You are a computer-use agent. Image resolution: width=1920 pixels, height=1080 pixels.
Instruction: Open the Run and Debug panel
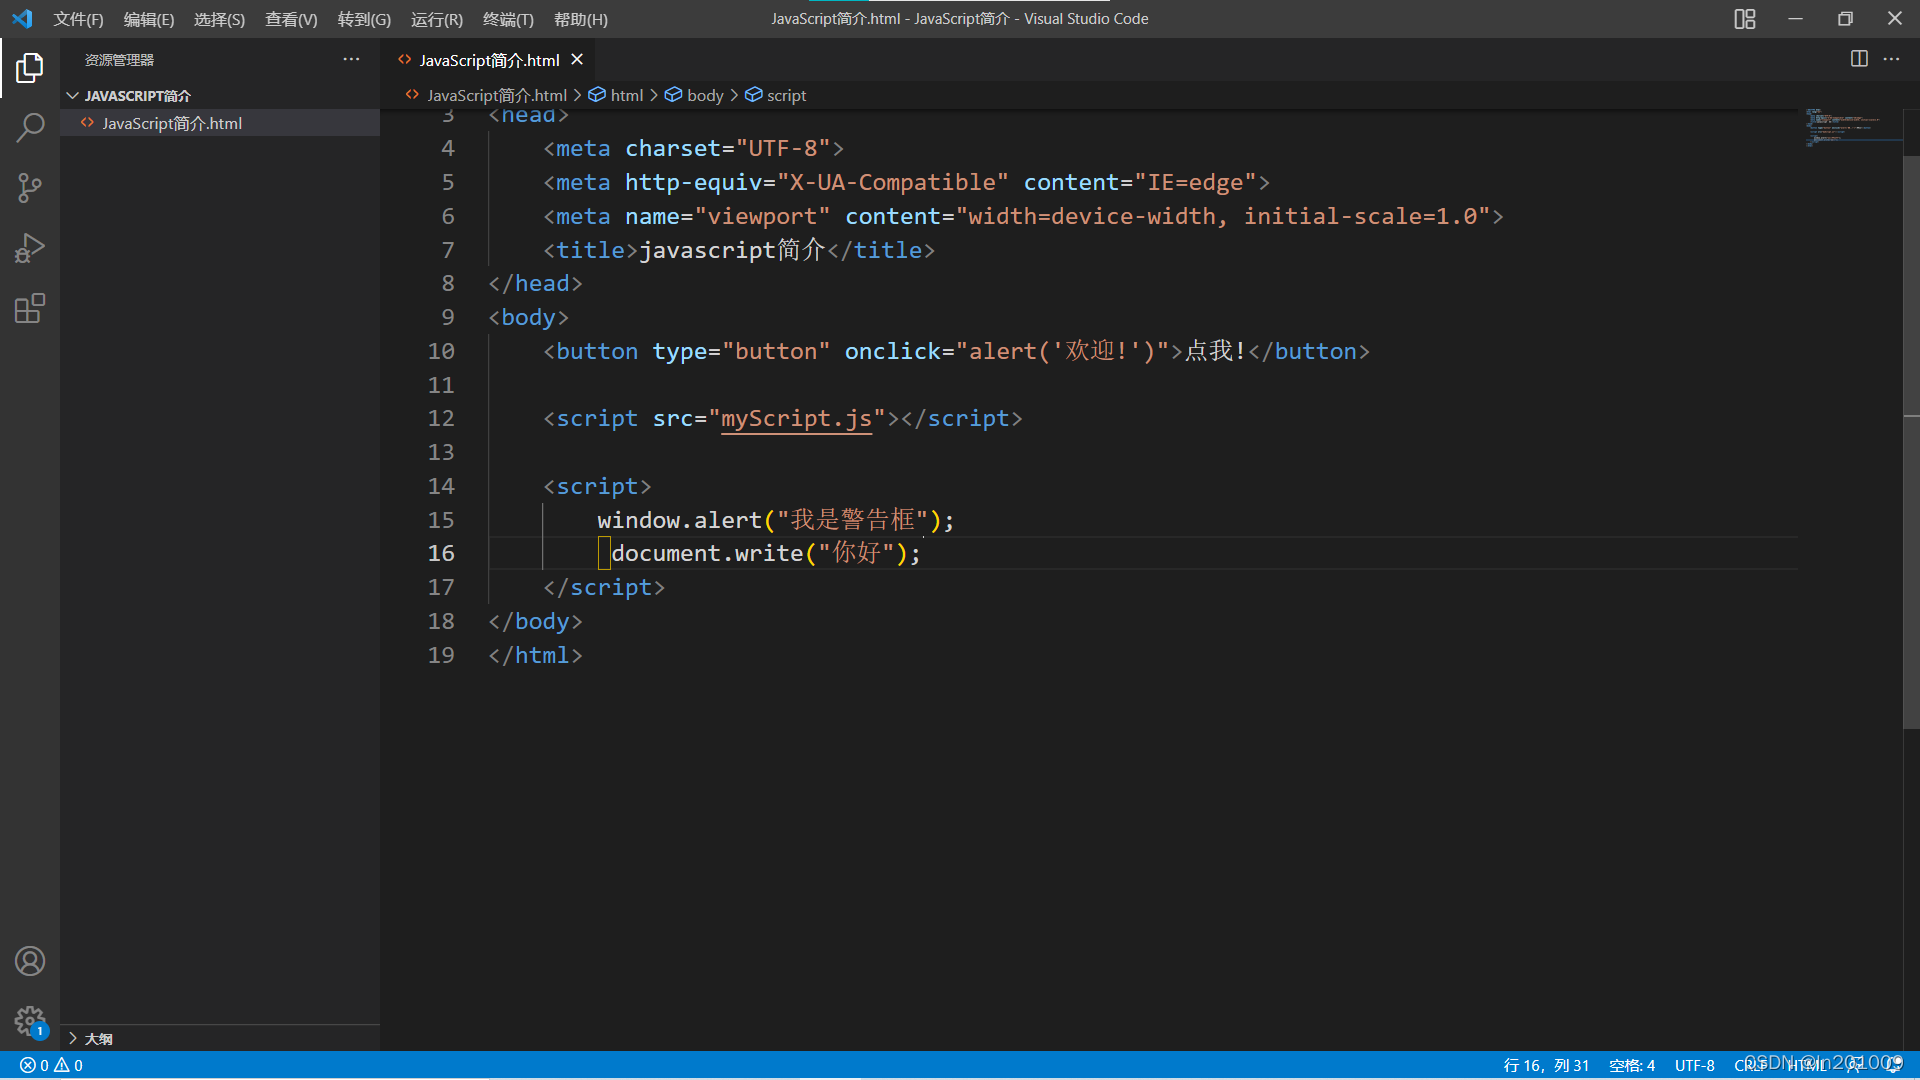(30, 248)
